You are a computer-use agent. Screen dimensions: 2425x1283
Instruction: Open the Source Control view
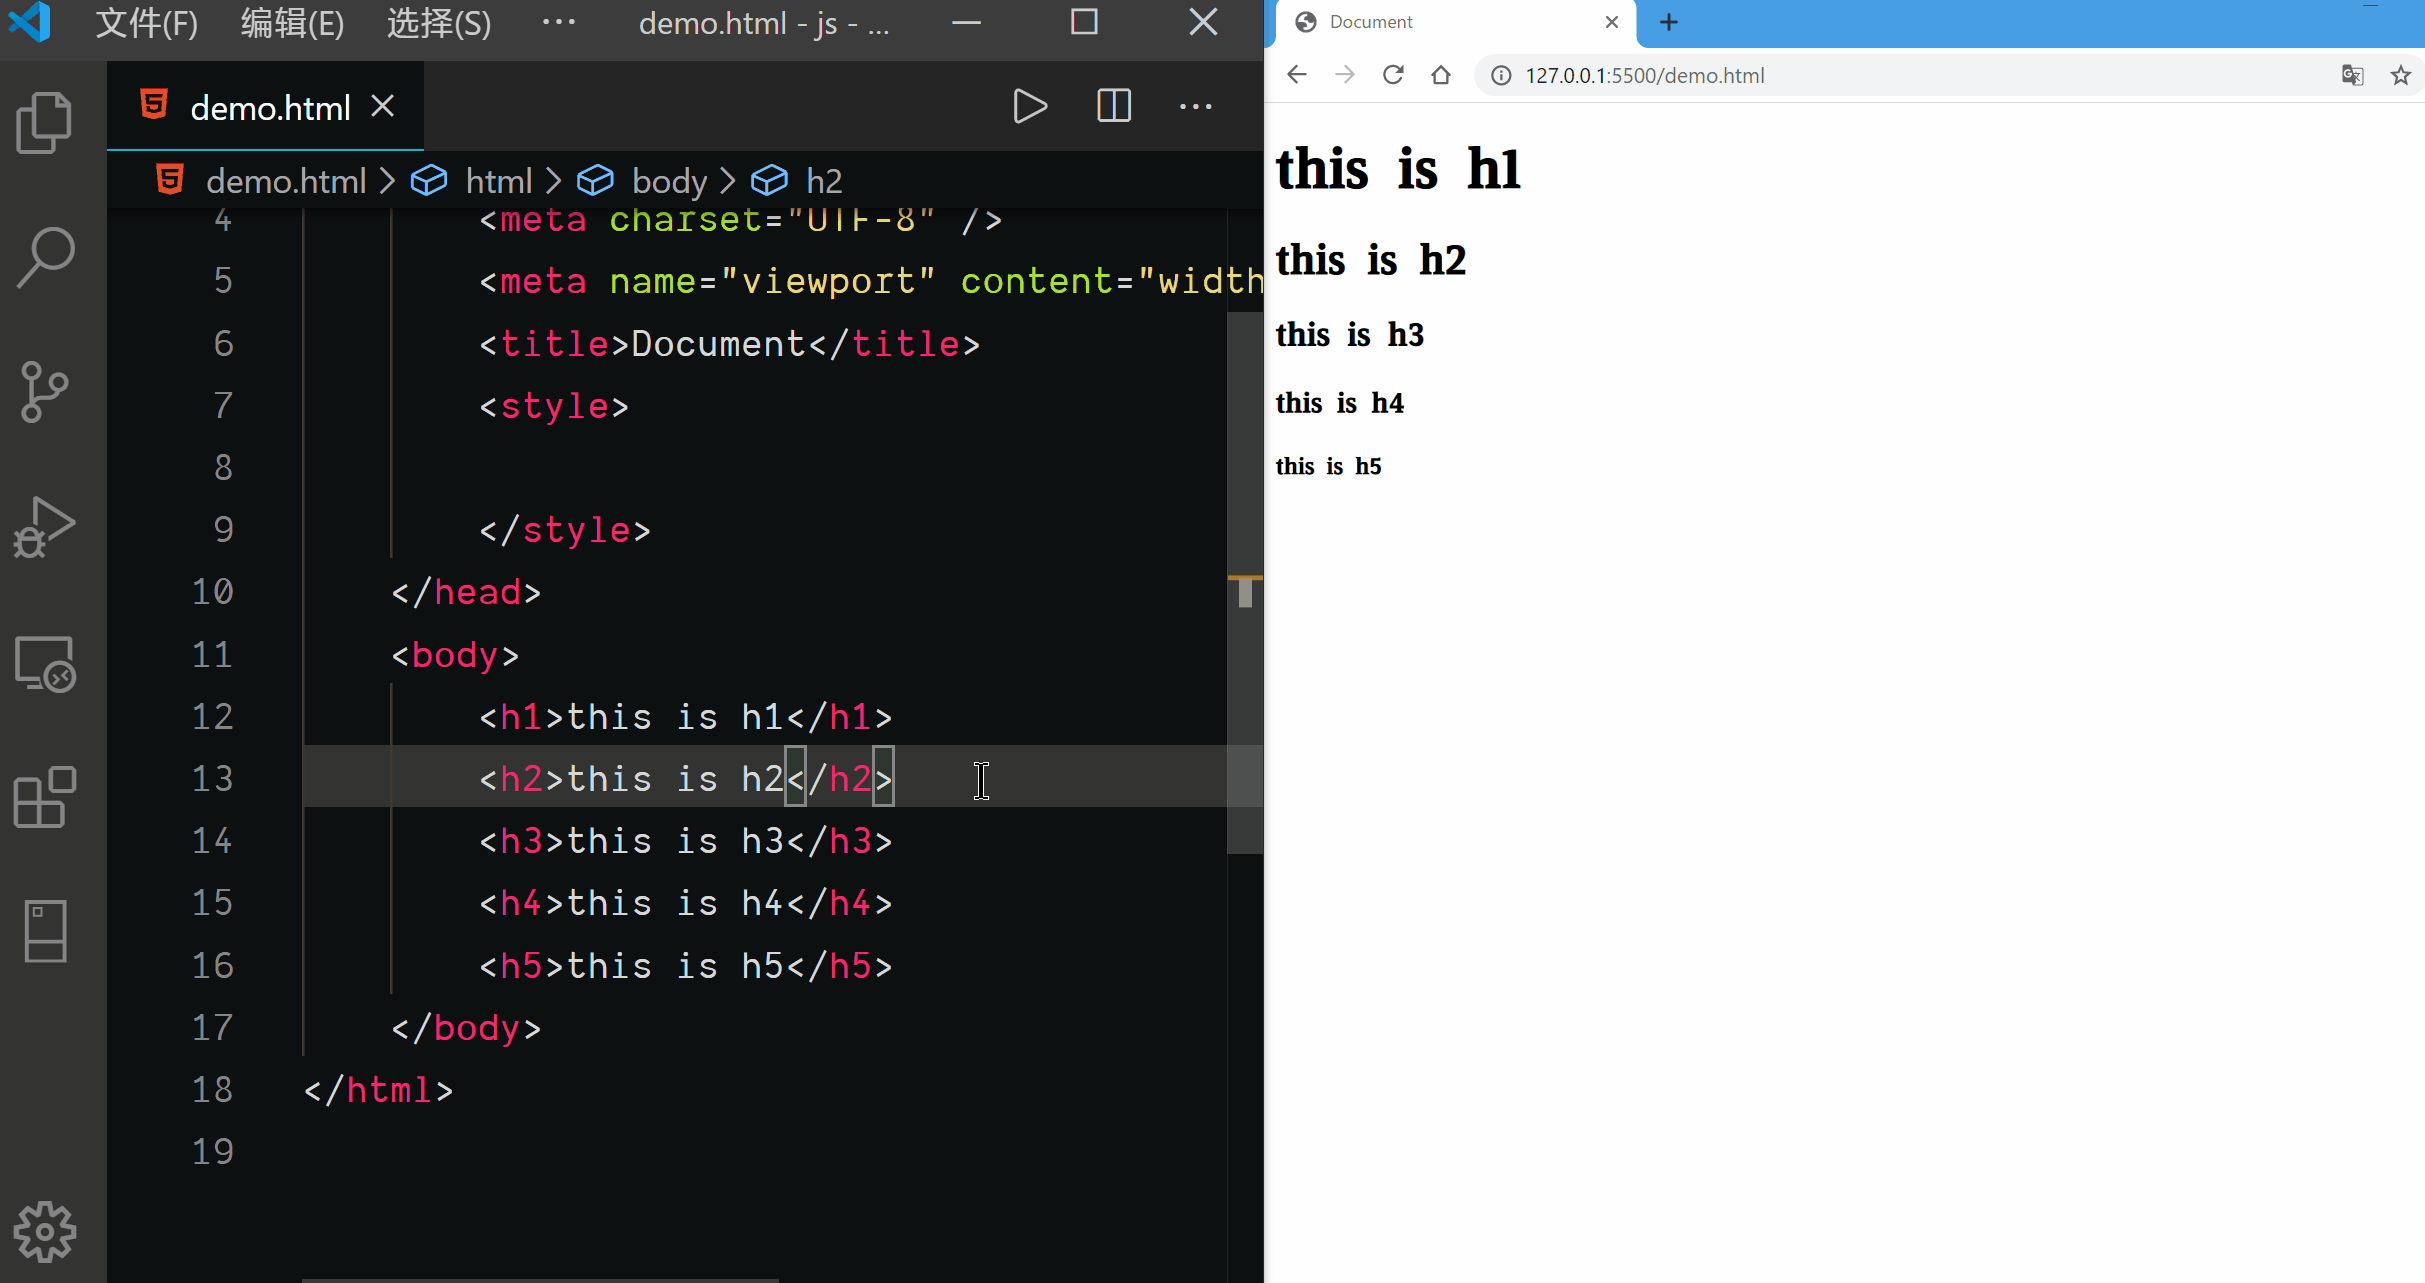pos(45,391)
